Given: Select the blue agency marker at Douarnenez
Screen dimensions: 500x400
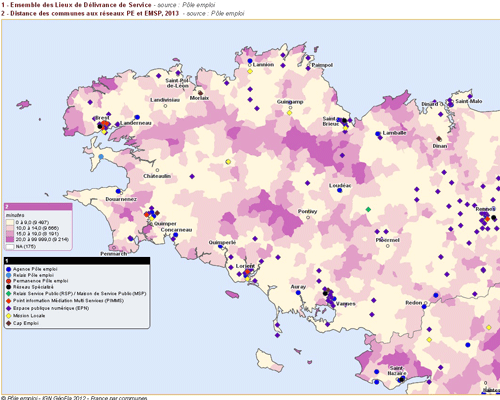Looking at the screenshot, I should [118, 191].
